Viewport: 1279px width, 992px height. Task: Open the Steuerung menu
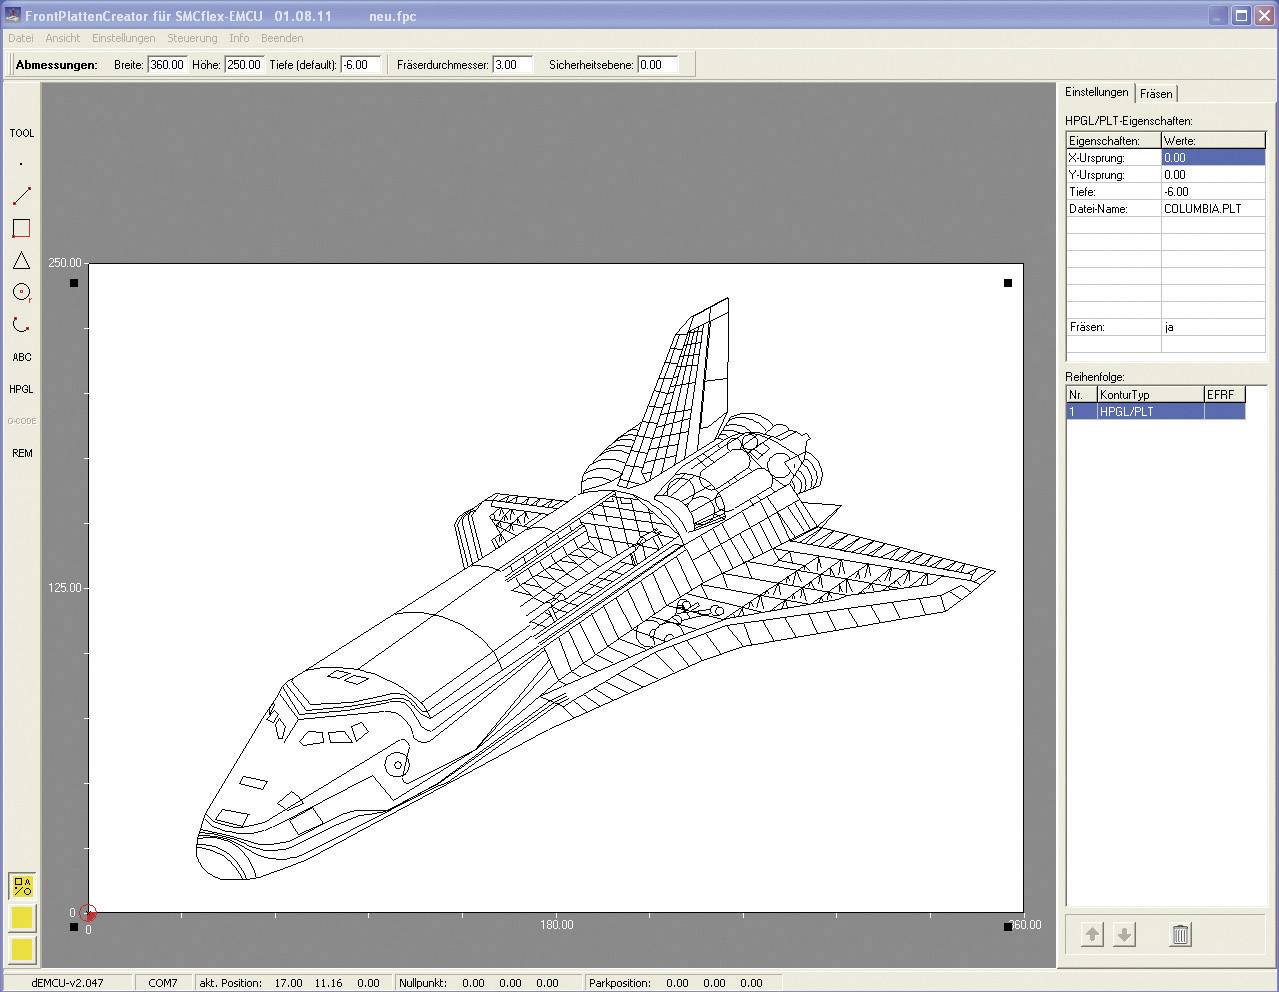pyautogui.click(x=192, y=38)
